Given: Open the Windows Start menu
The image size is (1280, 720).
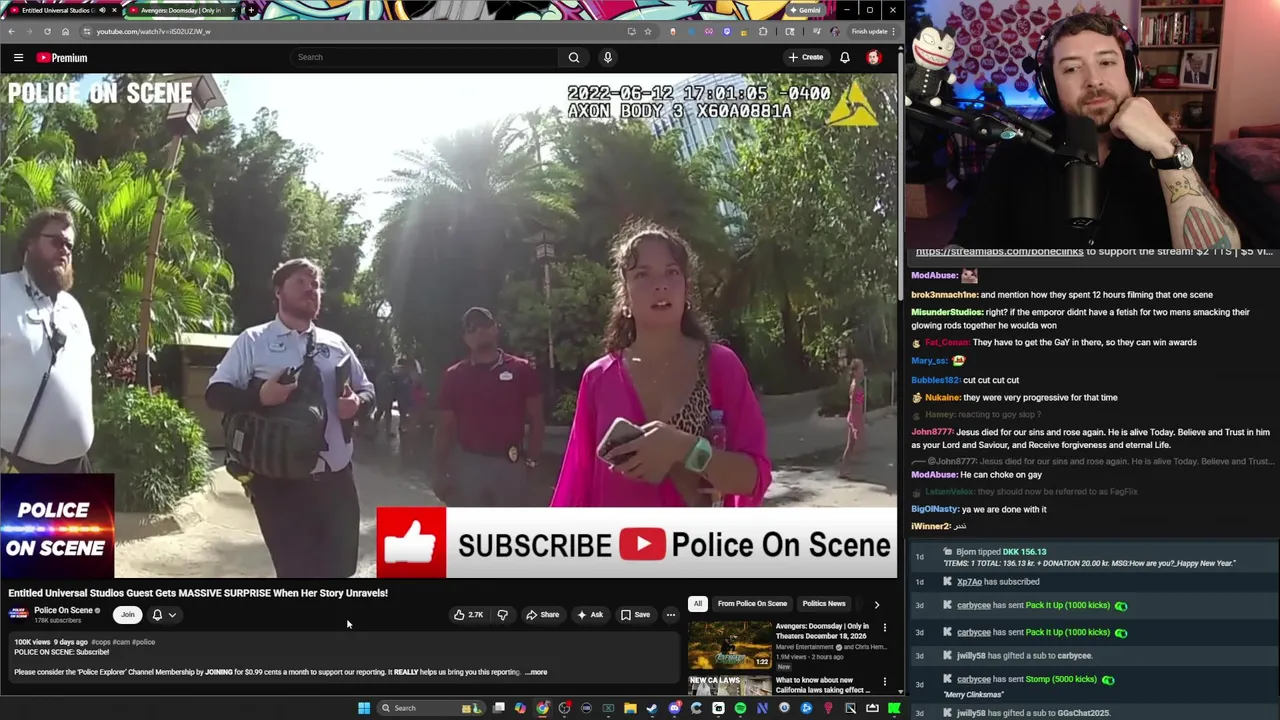Looking at the screenshot, I should (364, 708).
